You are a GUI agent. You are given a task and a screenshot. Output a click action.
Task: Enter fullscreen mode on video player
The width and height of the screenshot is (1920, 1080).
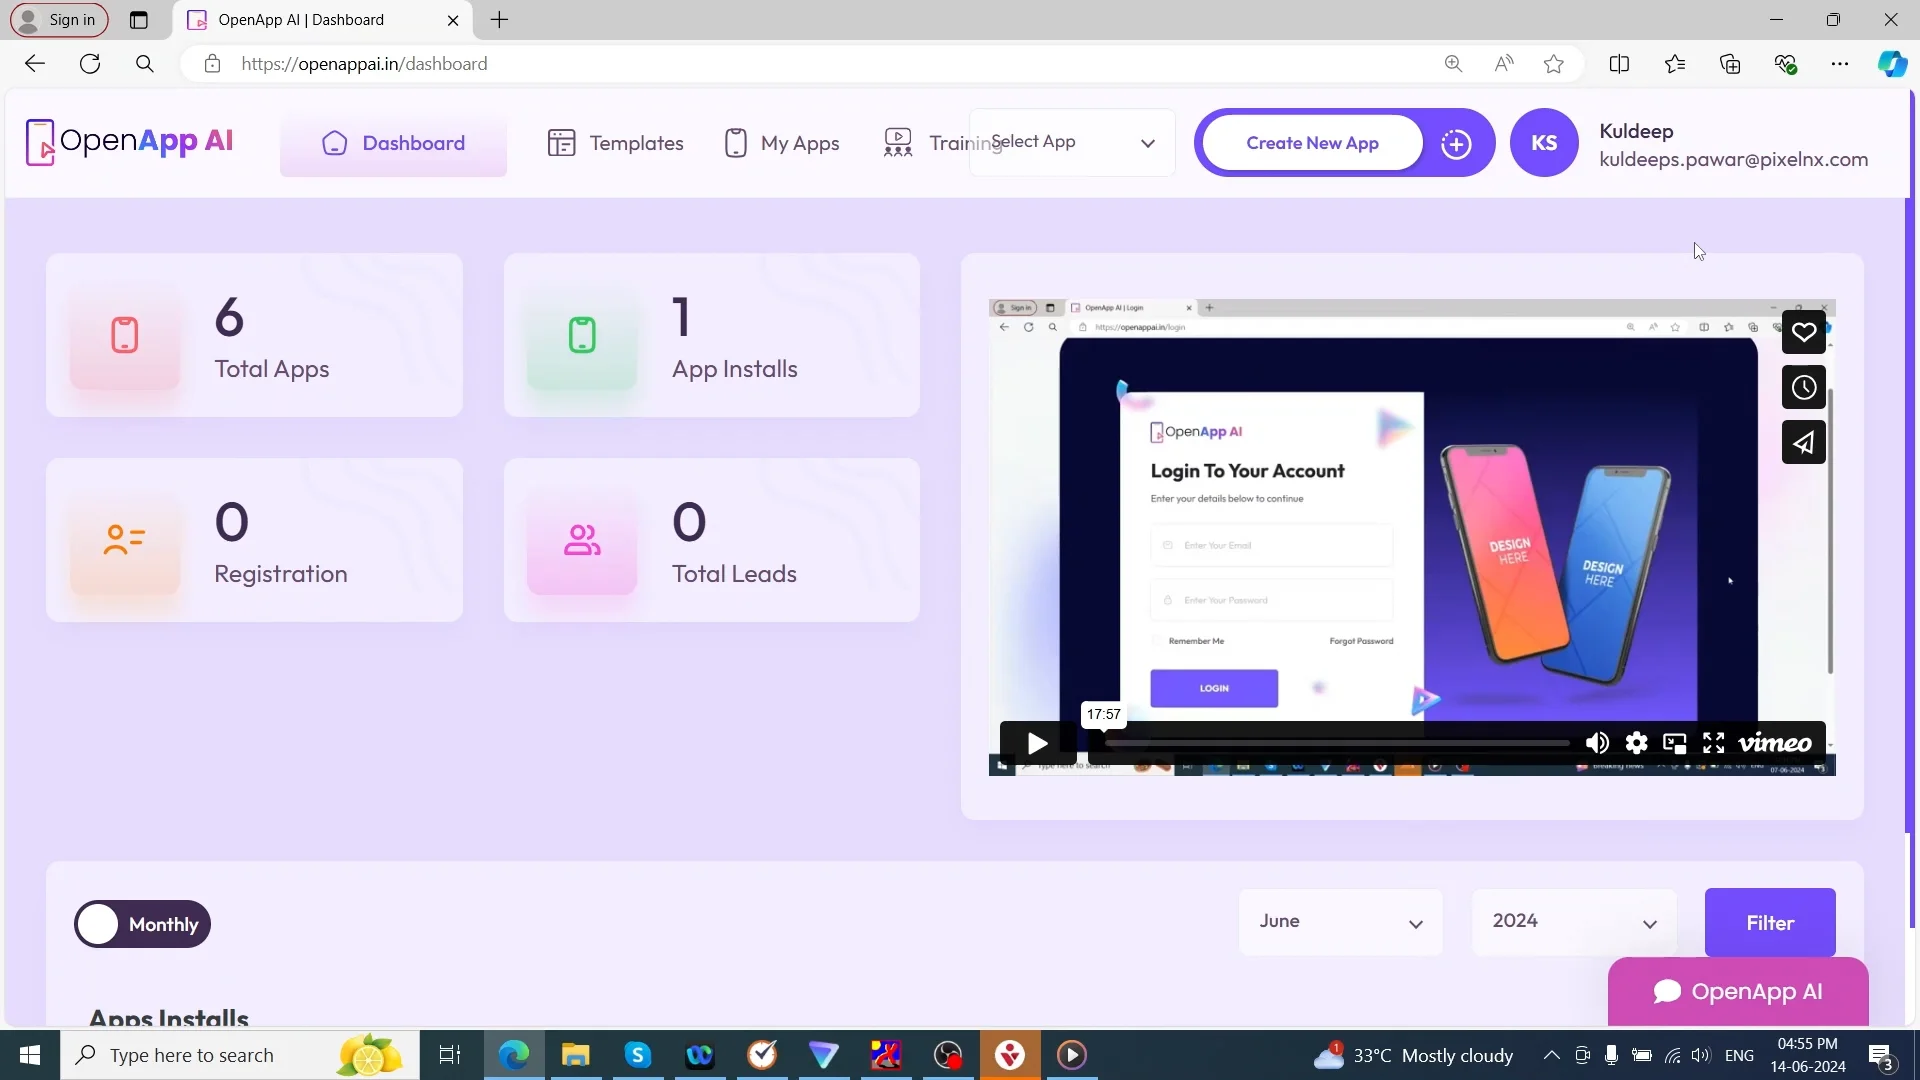[1713, 743]
